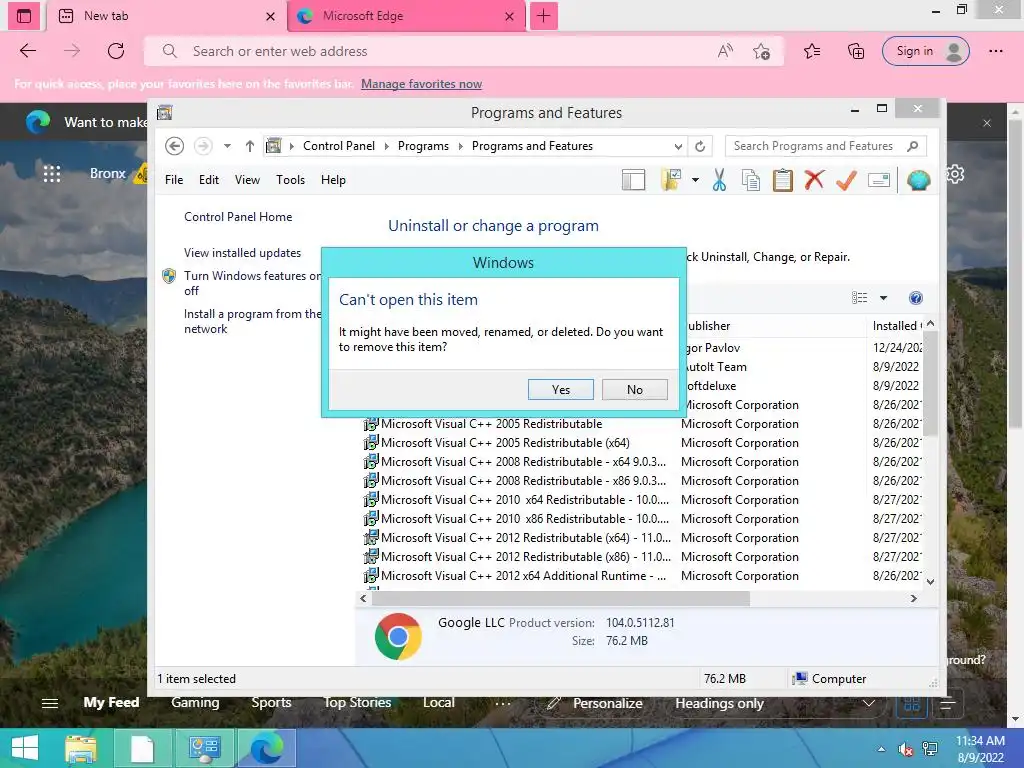Expand chevron after Programs breadcrumb

tap(460, 146)
